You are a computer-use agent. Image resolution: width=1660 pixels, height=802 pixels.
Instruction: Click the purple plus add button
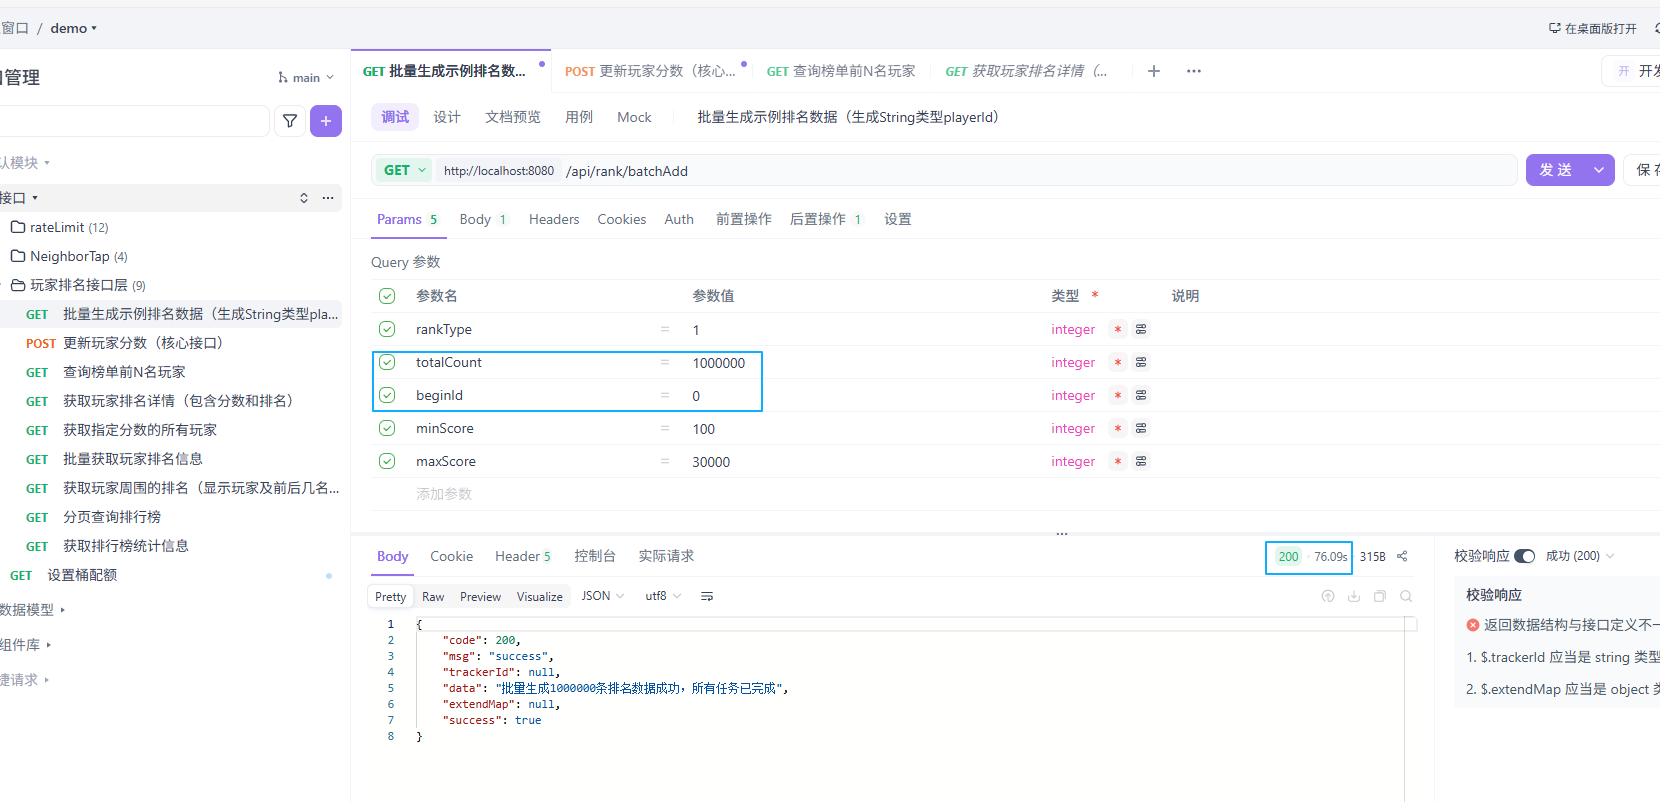pos(326,121)
